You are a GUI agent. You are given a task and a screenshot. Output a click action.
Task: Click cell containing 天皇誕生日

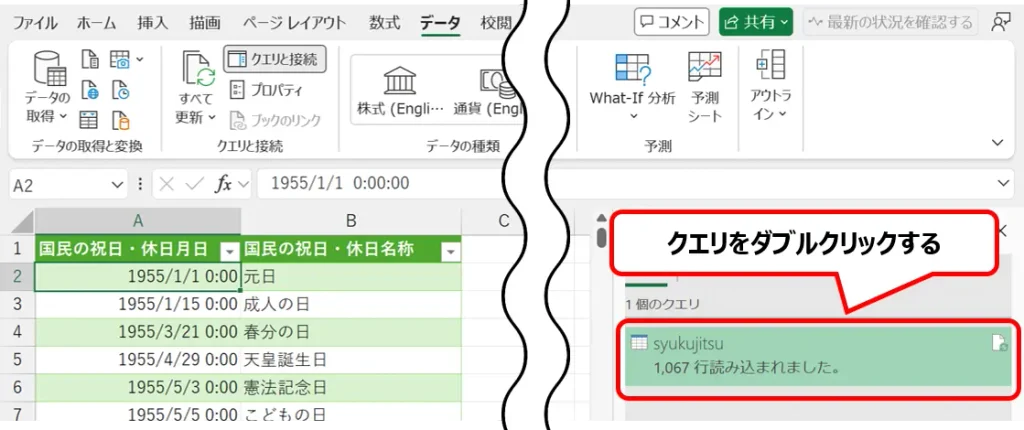pos(351,359)
